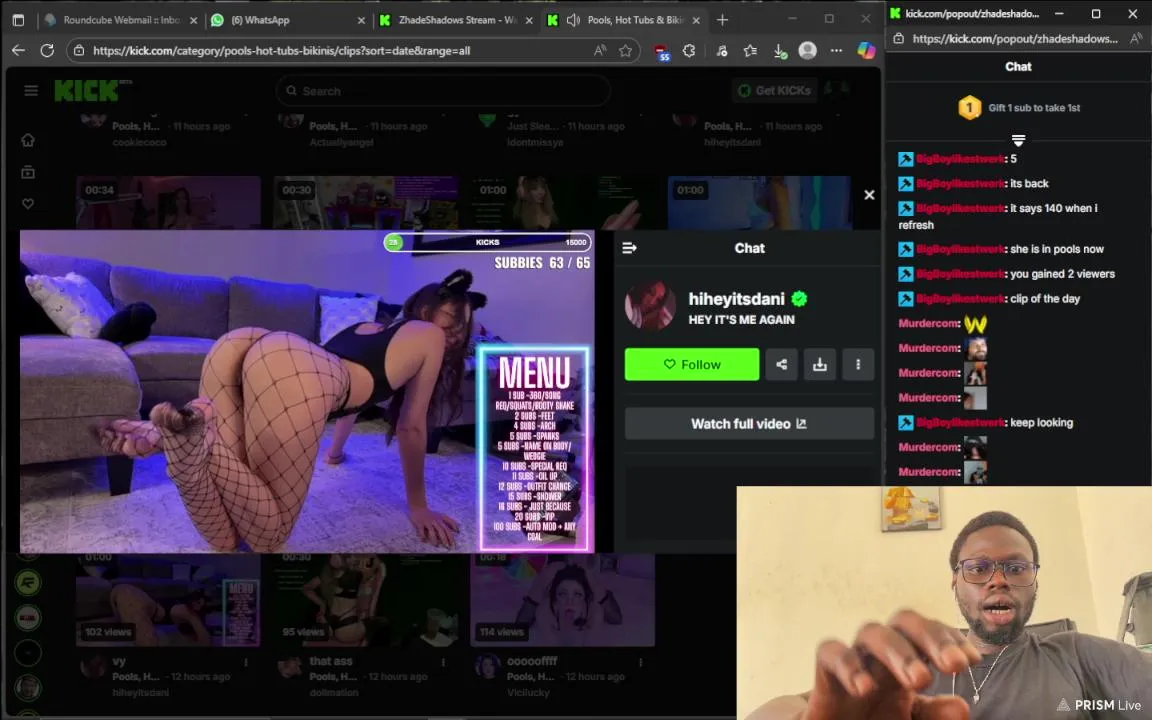
Task: Open the browser profile avatar
Action: [x=807, y=50]
